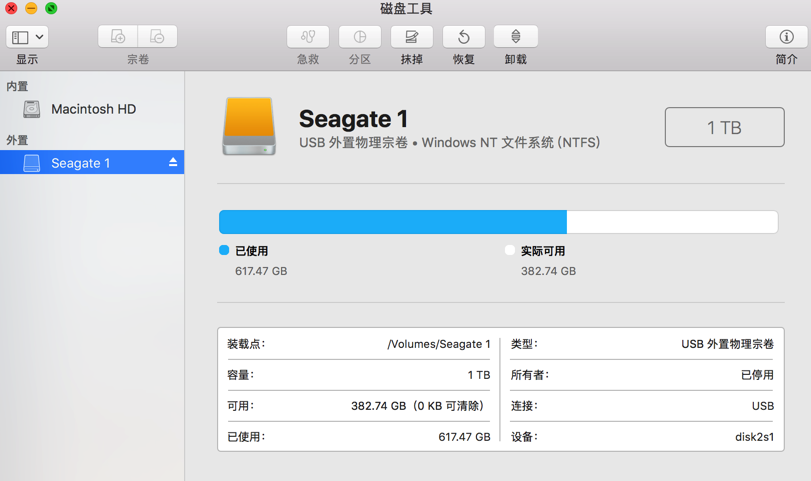Click the Unmount (卸载) toolbar icon
The image size is (811, 481).
pyautogui.click(x=515, y=37)
